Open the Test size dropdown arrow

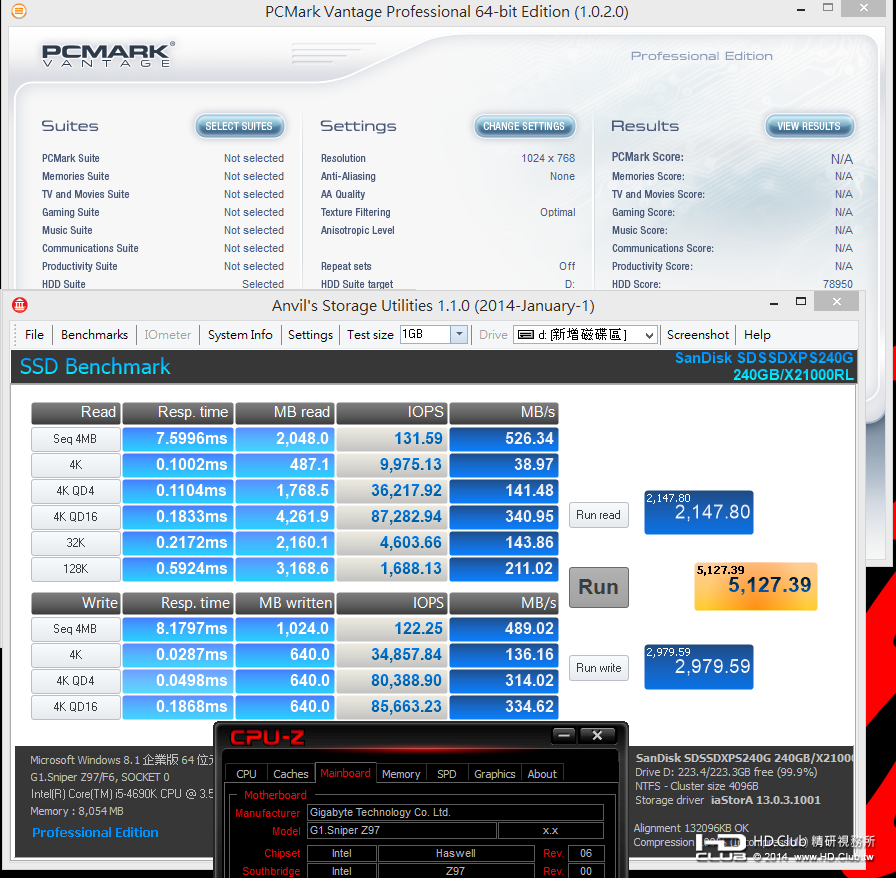coord(459,334)
